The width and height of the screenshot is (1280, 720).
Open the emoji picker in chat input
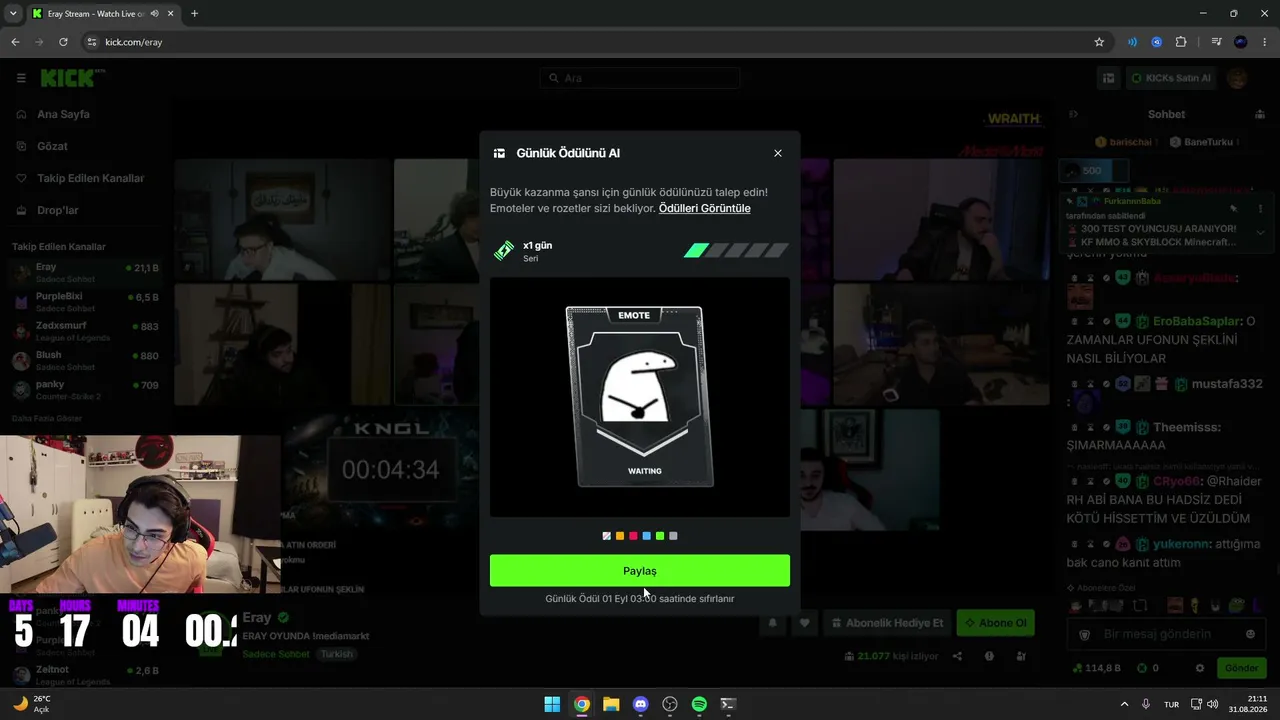pos(1250,634)
